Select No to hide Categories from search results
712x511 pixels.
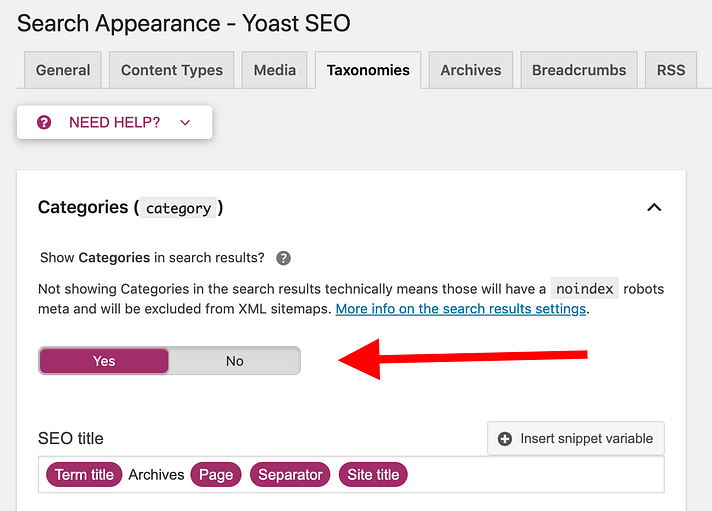pyautogui.click(x=234, y=361)
